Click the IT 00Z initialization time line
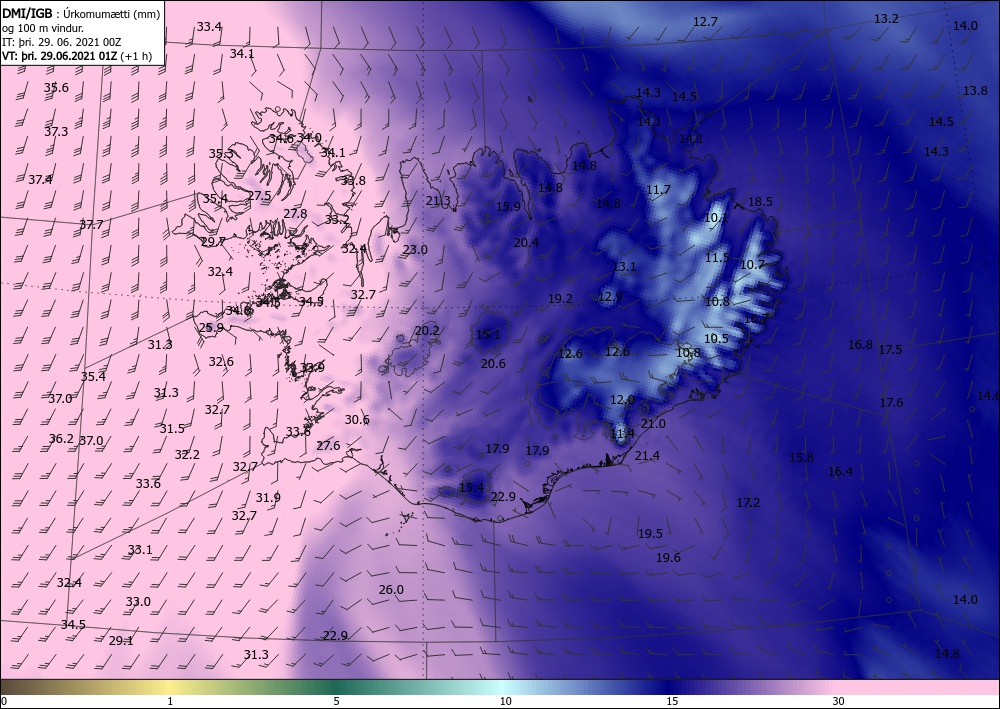This screenshot has height=709, width=1000. click(x=62, y=41)
